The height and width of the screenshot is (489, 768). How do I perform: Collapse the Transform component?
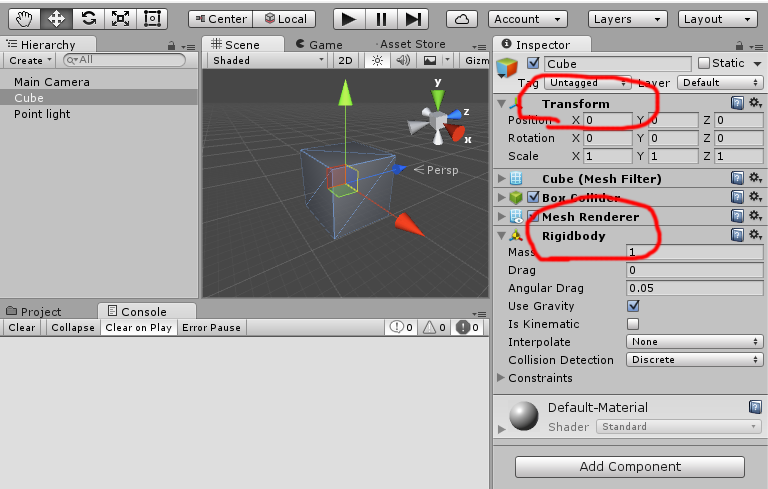pyautogui.click(x=501, y=104)
